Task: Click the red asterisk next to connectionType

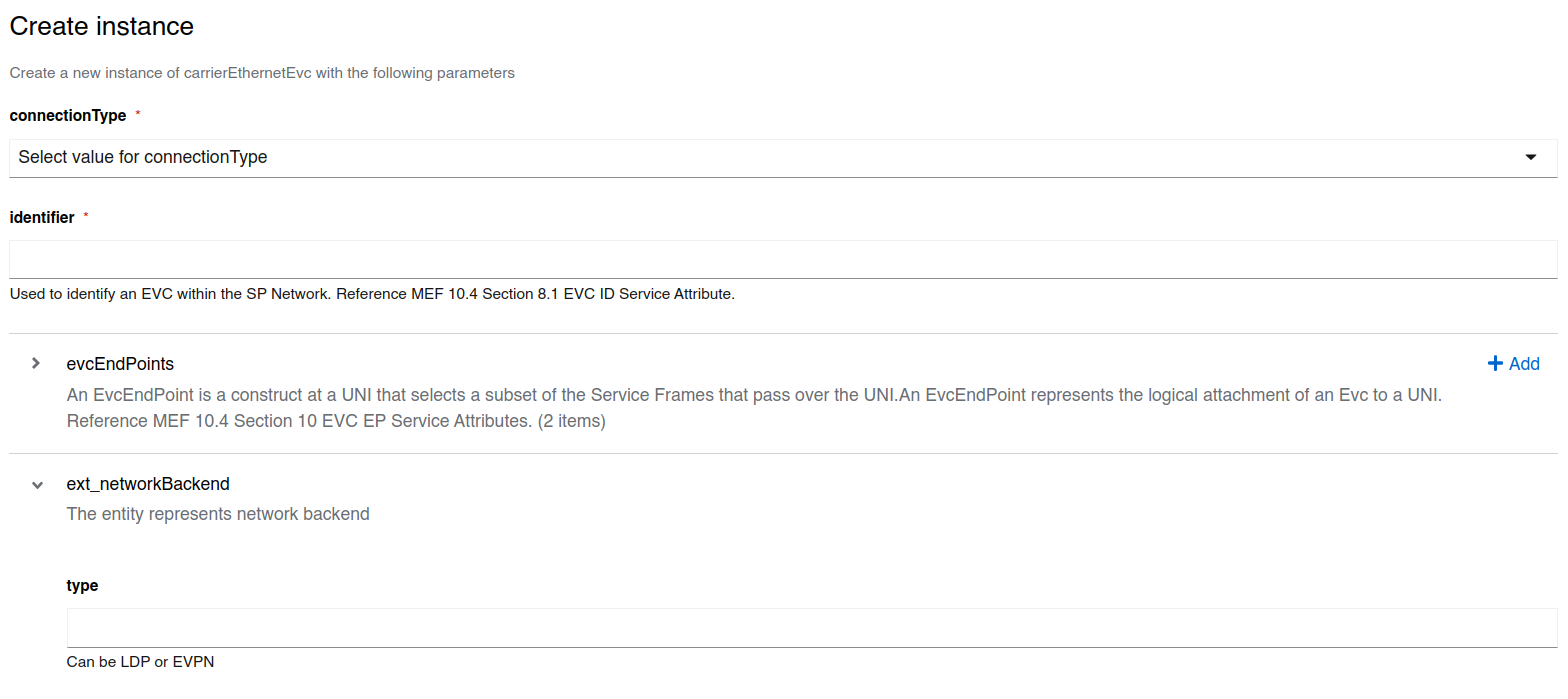Action: [x=137, y=113]
